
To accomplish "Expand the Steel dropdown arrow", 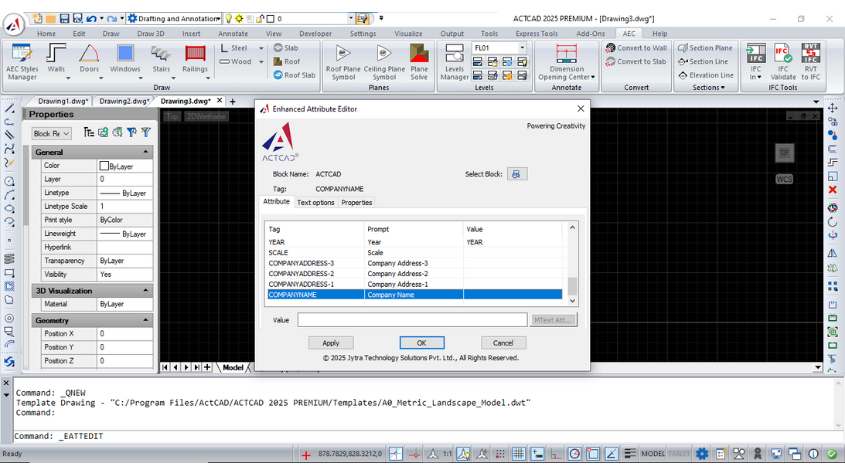I will [x=261, y=48].
